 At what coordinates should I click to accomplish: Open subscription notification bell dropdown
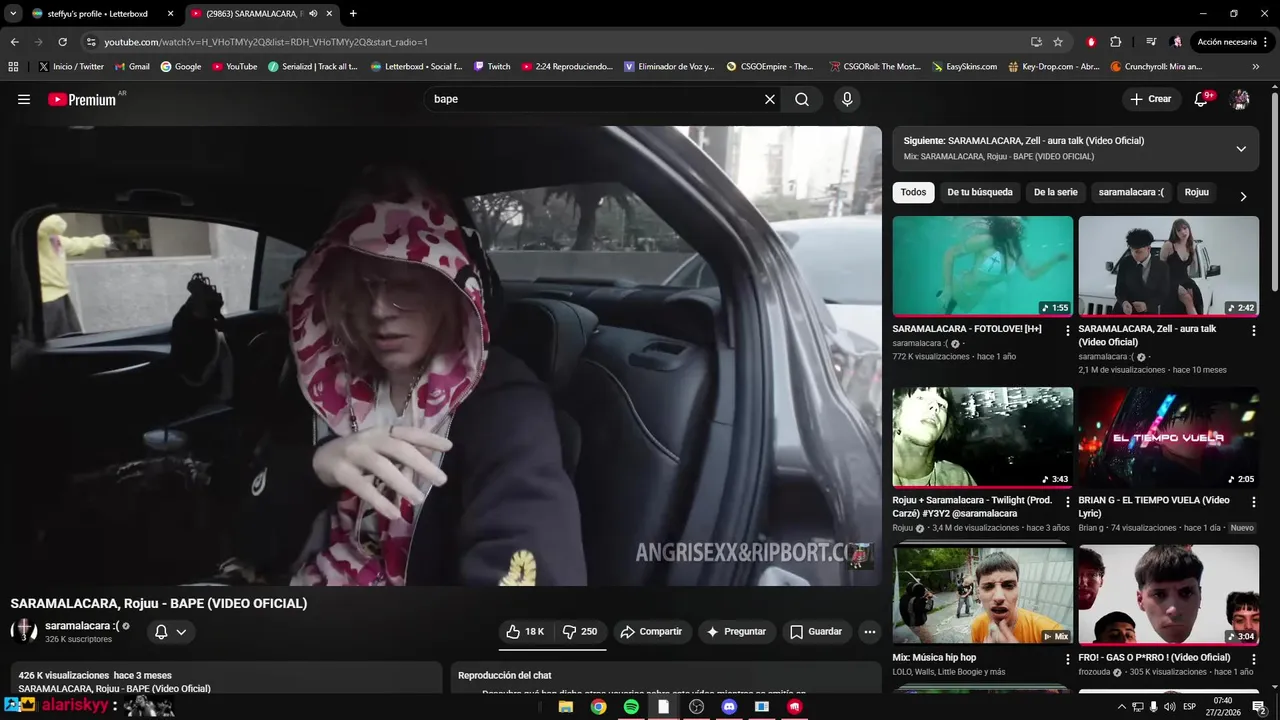pyautogui.click(x=170, y=632)
